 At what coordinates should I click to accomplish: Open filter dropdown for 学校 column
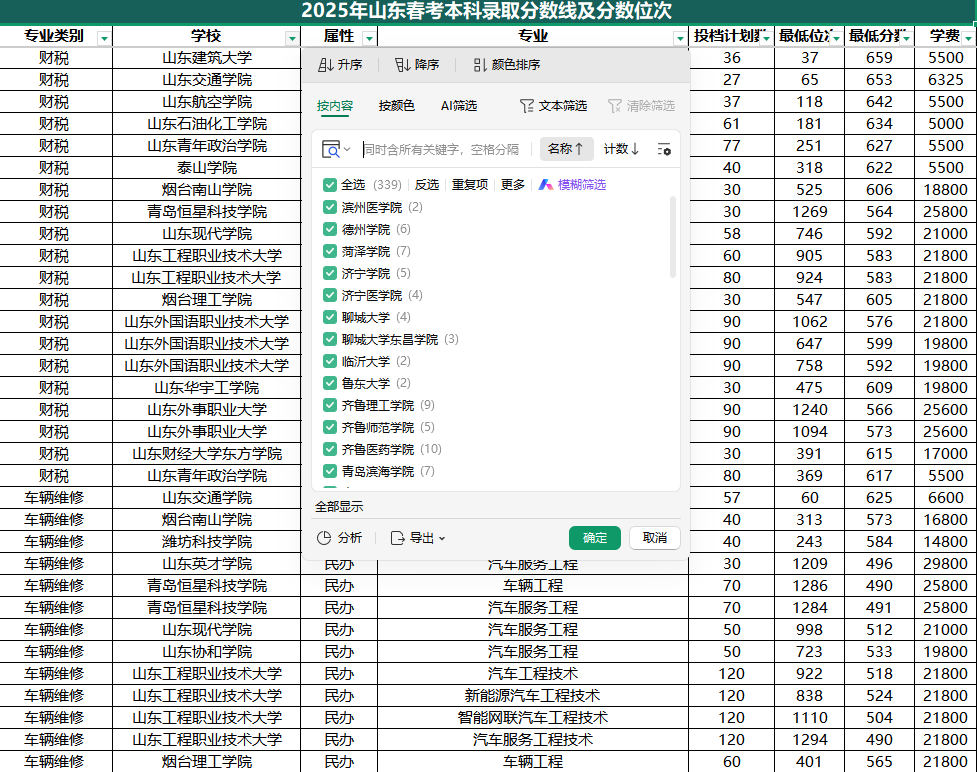(292, 38)
